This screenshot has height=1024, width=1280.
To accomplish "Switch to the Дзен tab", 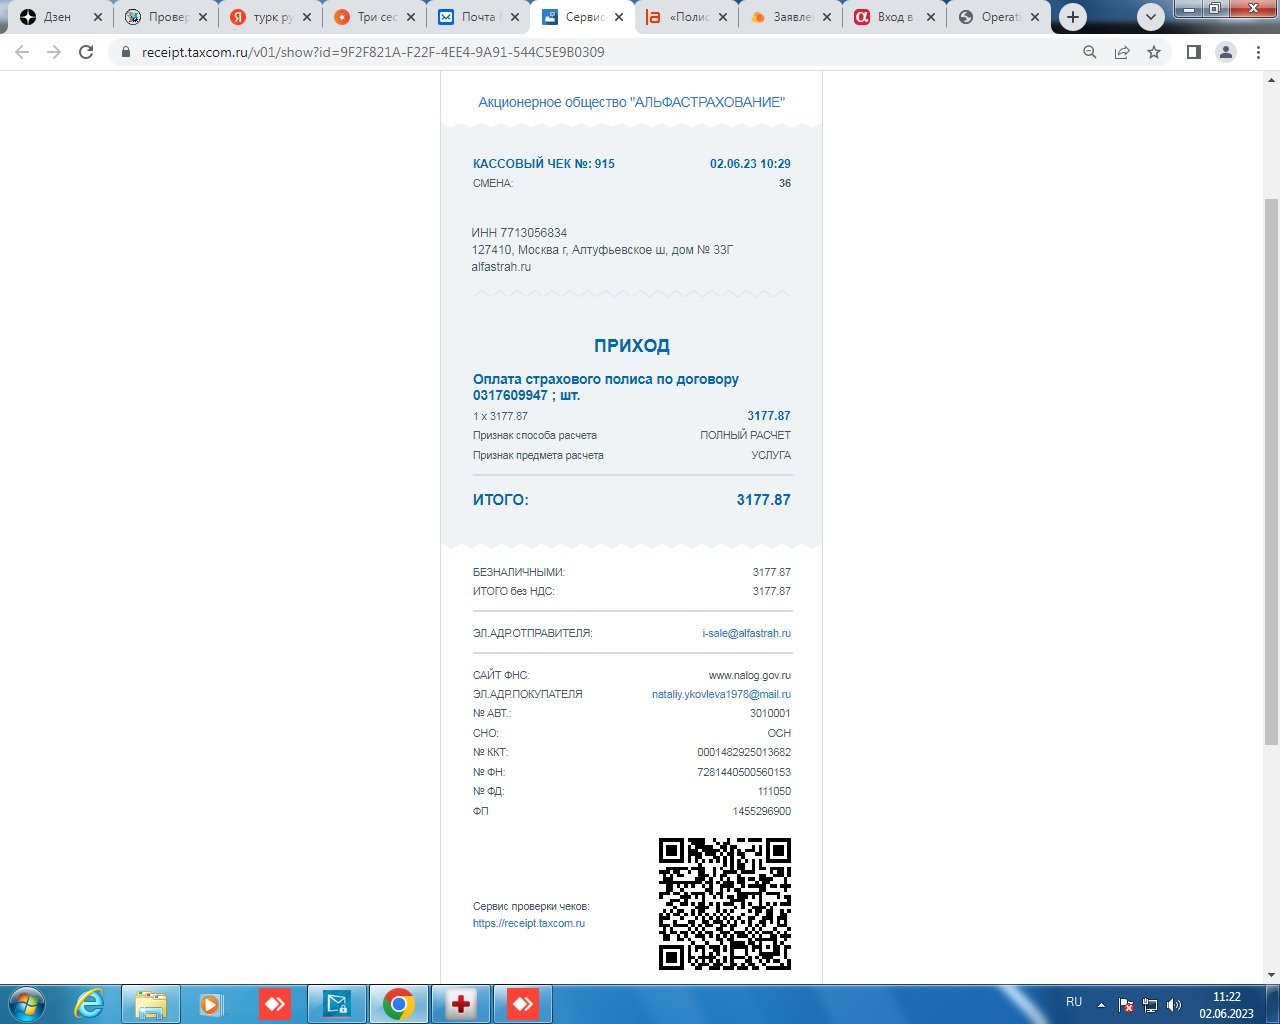I will point(58,17).
